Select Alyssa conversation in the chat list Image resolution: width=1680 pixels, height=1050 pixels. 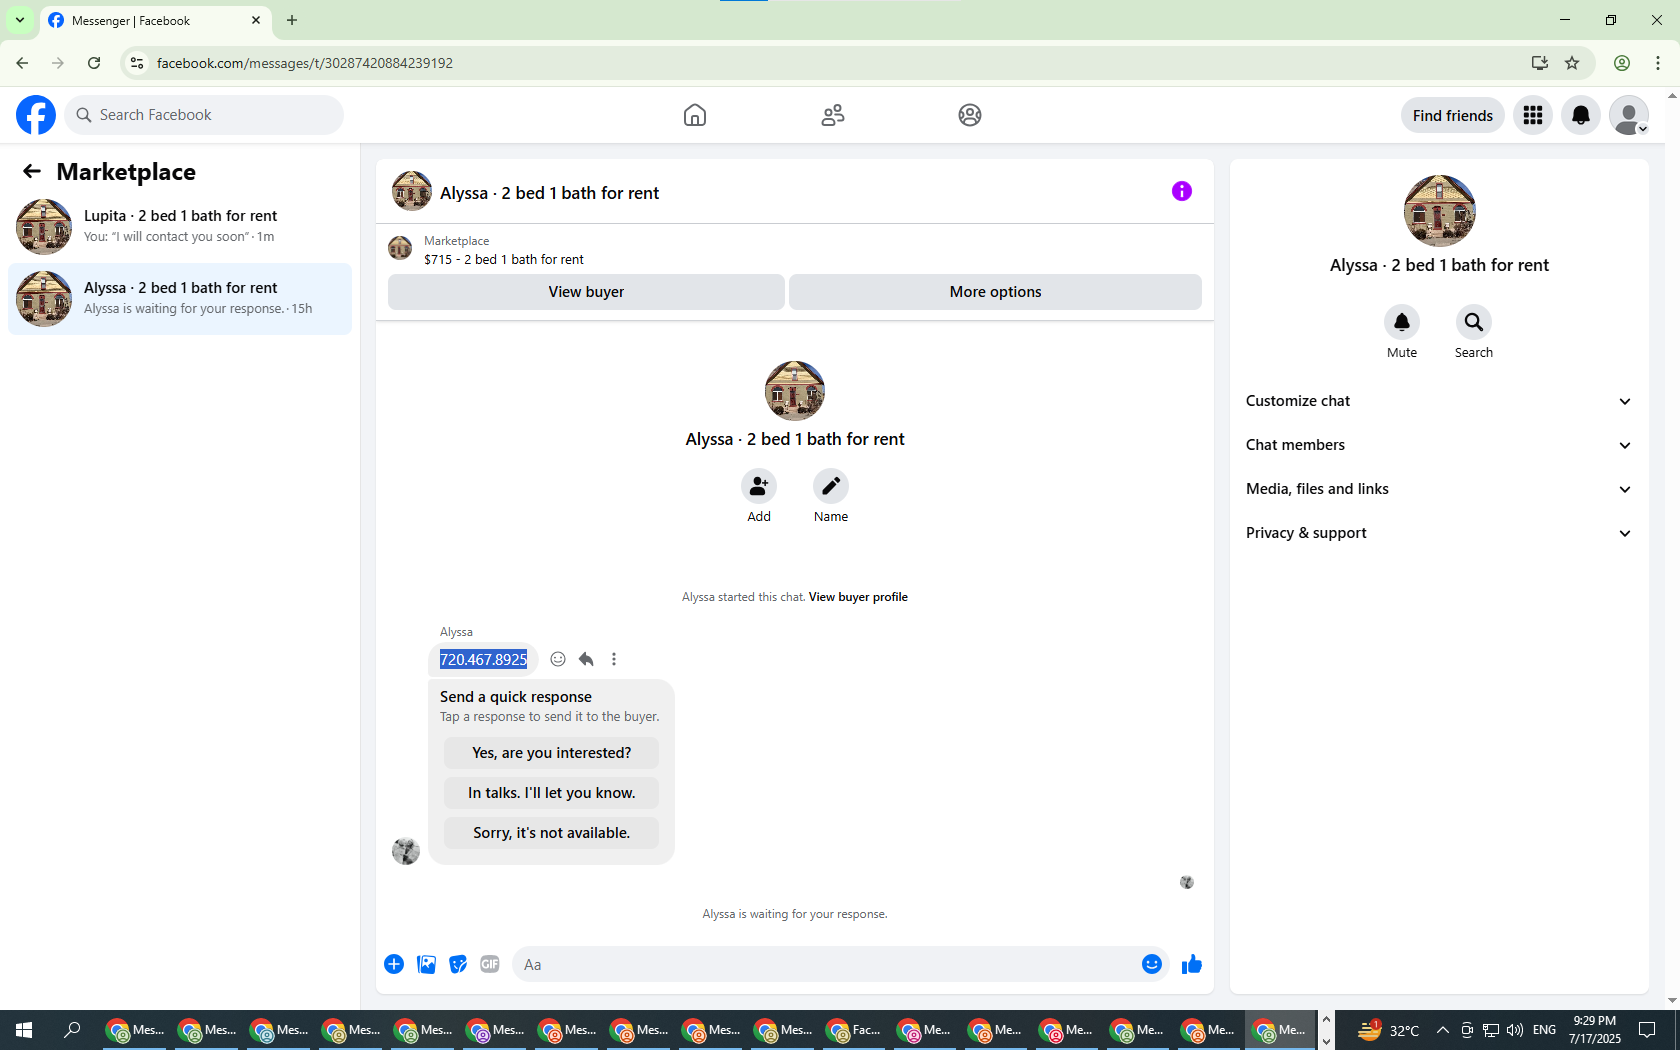click(180, 299)
